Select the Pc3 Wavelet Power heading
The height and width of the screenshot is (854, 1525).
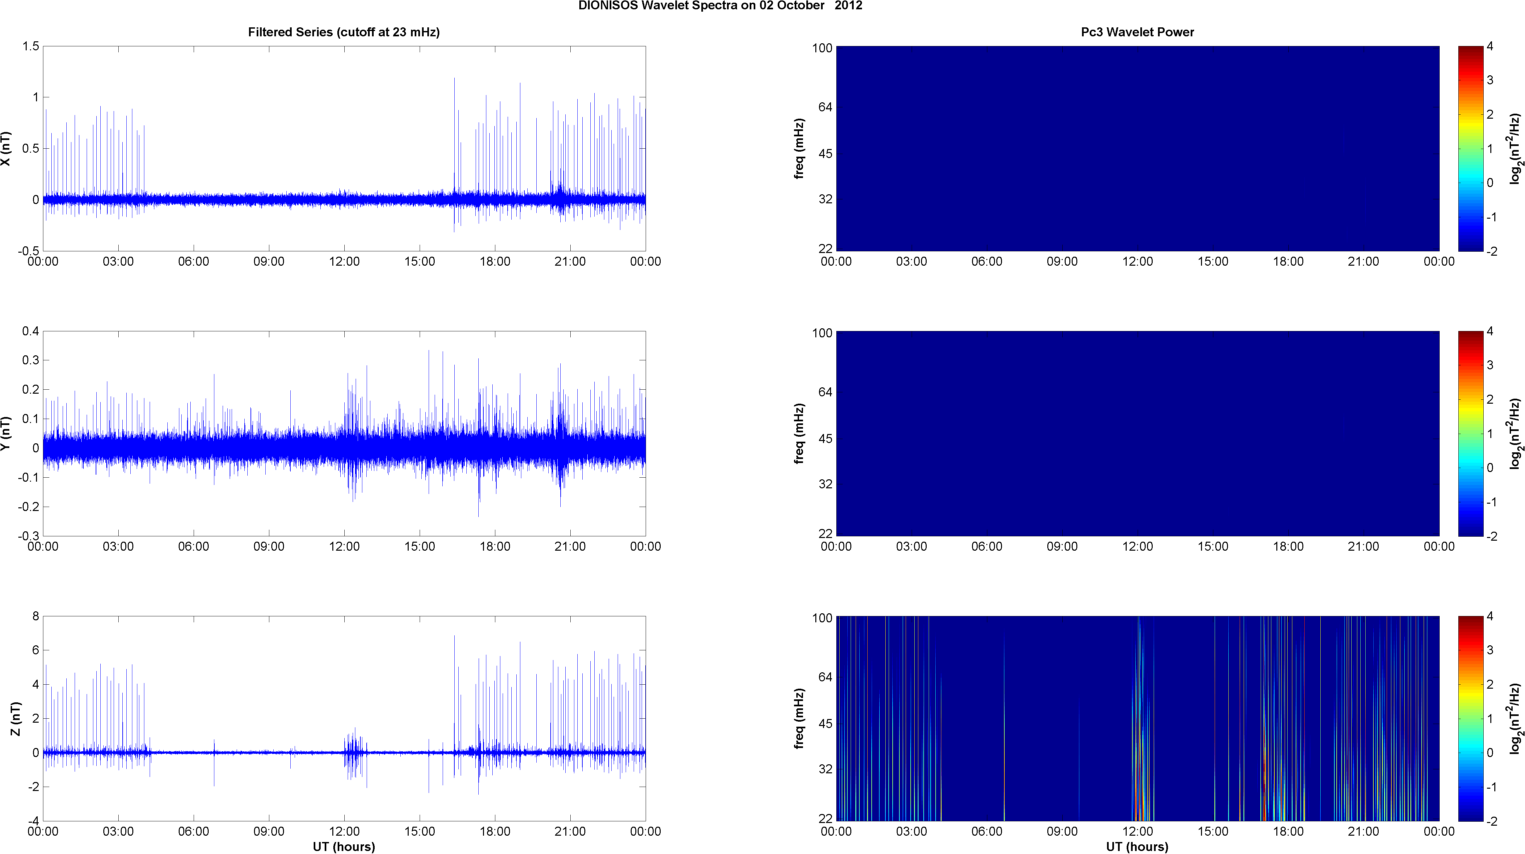(x=1137, y=32)
